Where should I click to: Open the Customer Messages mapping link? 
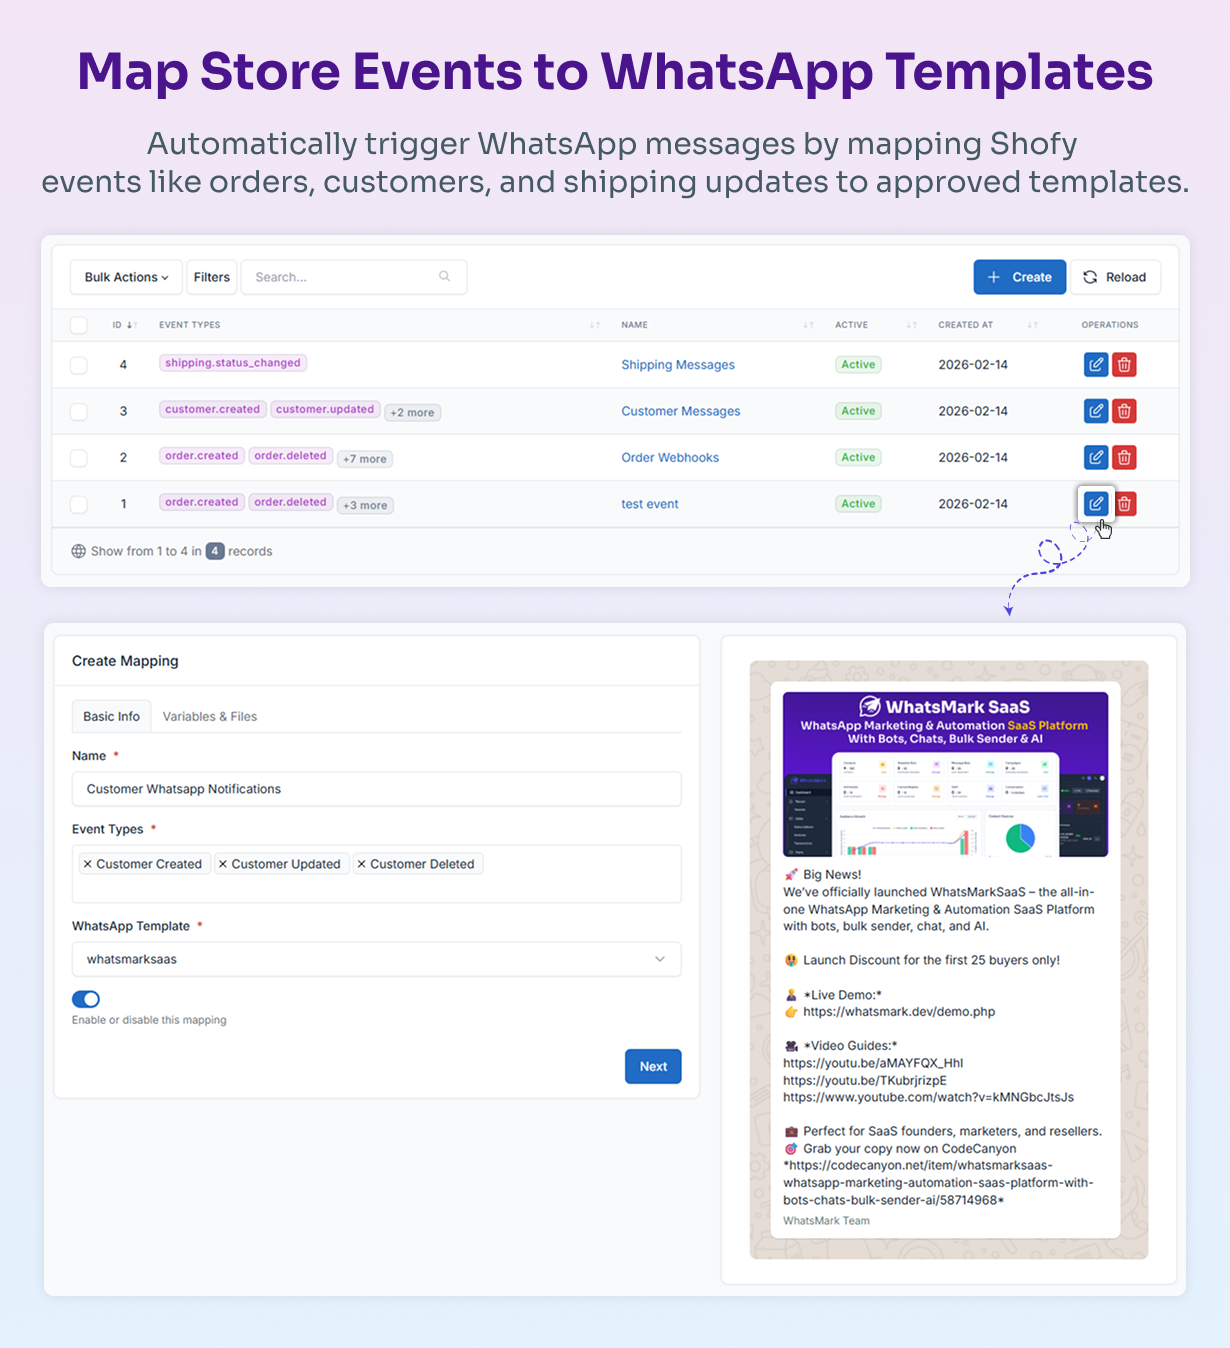(681, 411)
